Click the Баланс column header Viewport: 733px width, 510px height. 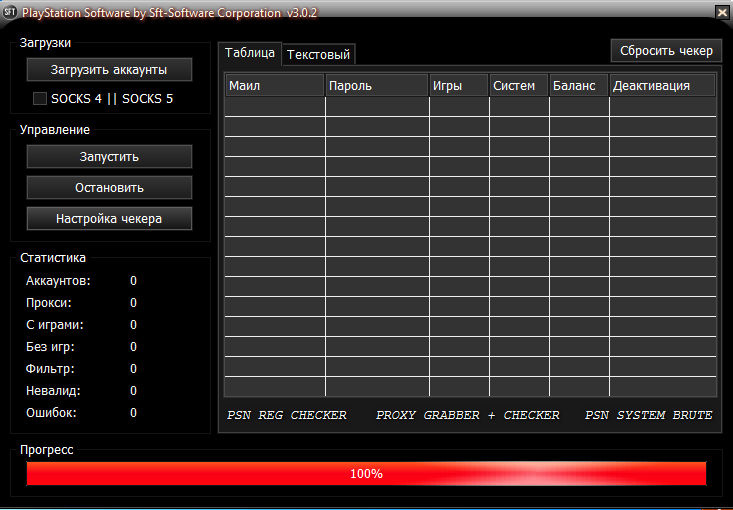(579, 86)
